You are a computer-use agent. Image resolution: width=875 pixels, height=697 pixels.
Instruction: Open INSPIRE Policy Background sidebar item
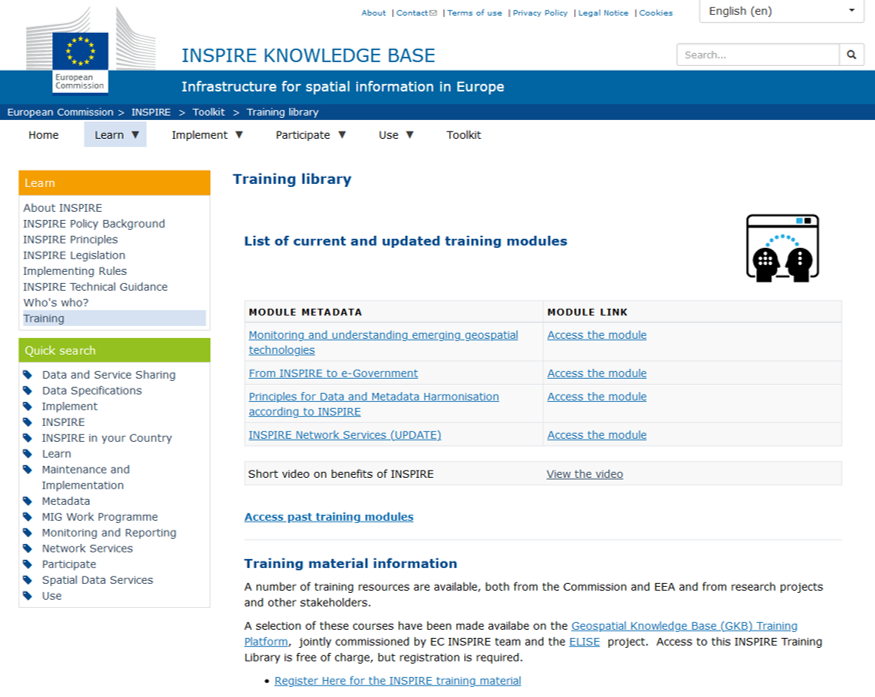pyautogui.click(x=94, y=223)
